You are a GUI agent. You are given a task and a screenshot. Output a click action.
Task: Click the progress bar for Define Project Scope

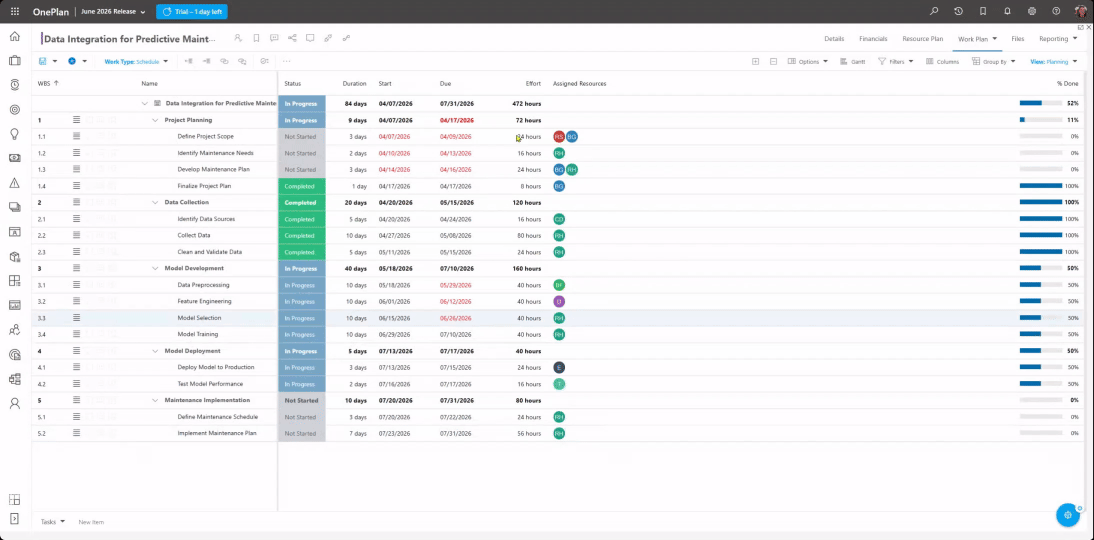pos(1040,136)
